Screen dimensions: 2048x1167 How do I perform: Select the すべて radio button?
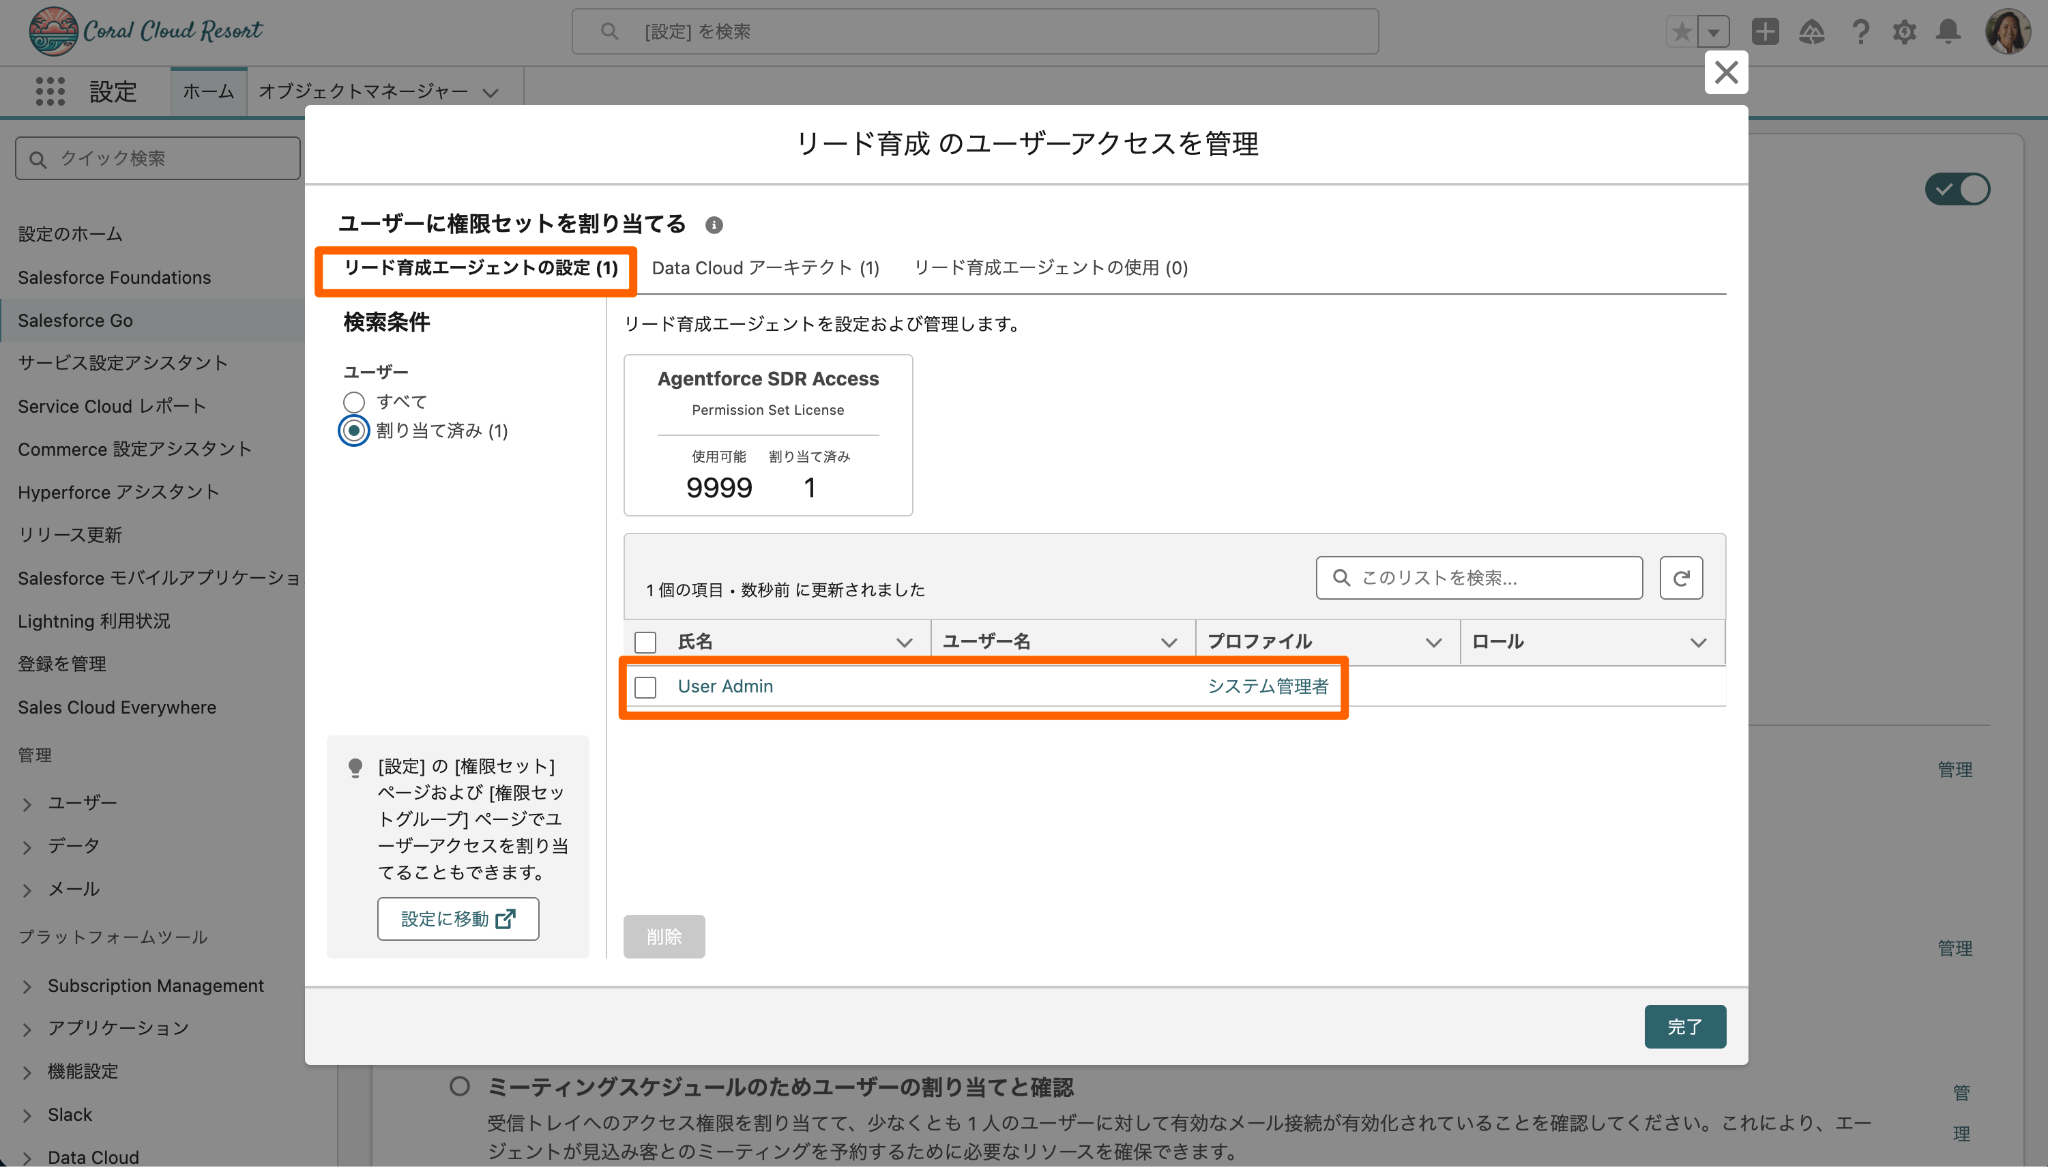[x=354, y=402]
